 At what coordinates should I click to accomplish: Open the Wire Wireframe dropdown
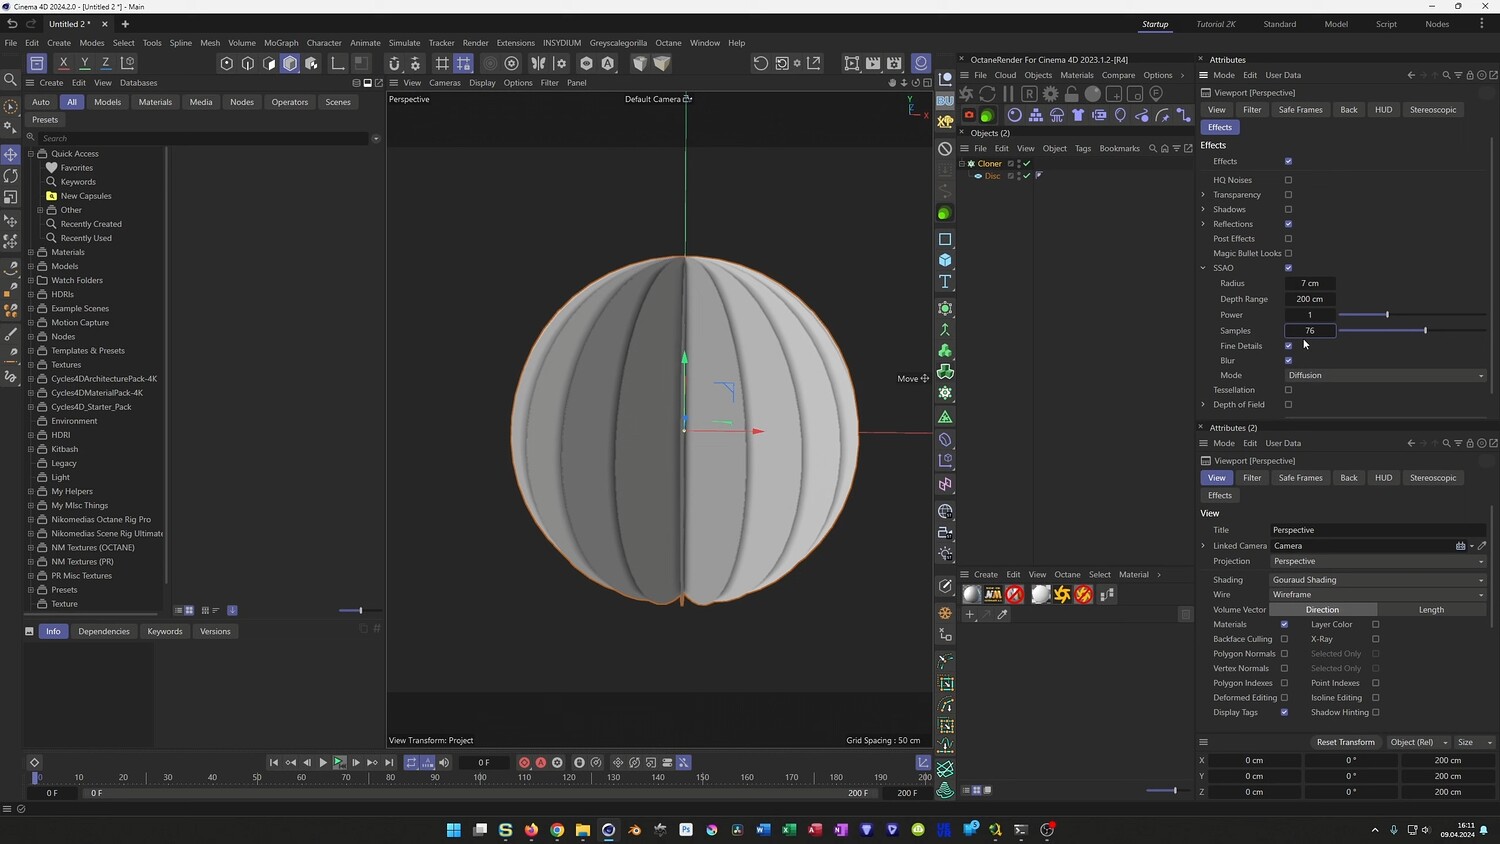click(x=1378, y=594)
